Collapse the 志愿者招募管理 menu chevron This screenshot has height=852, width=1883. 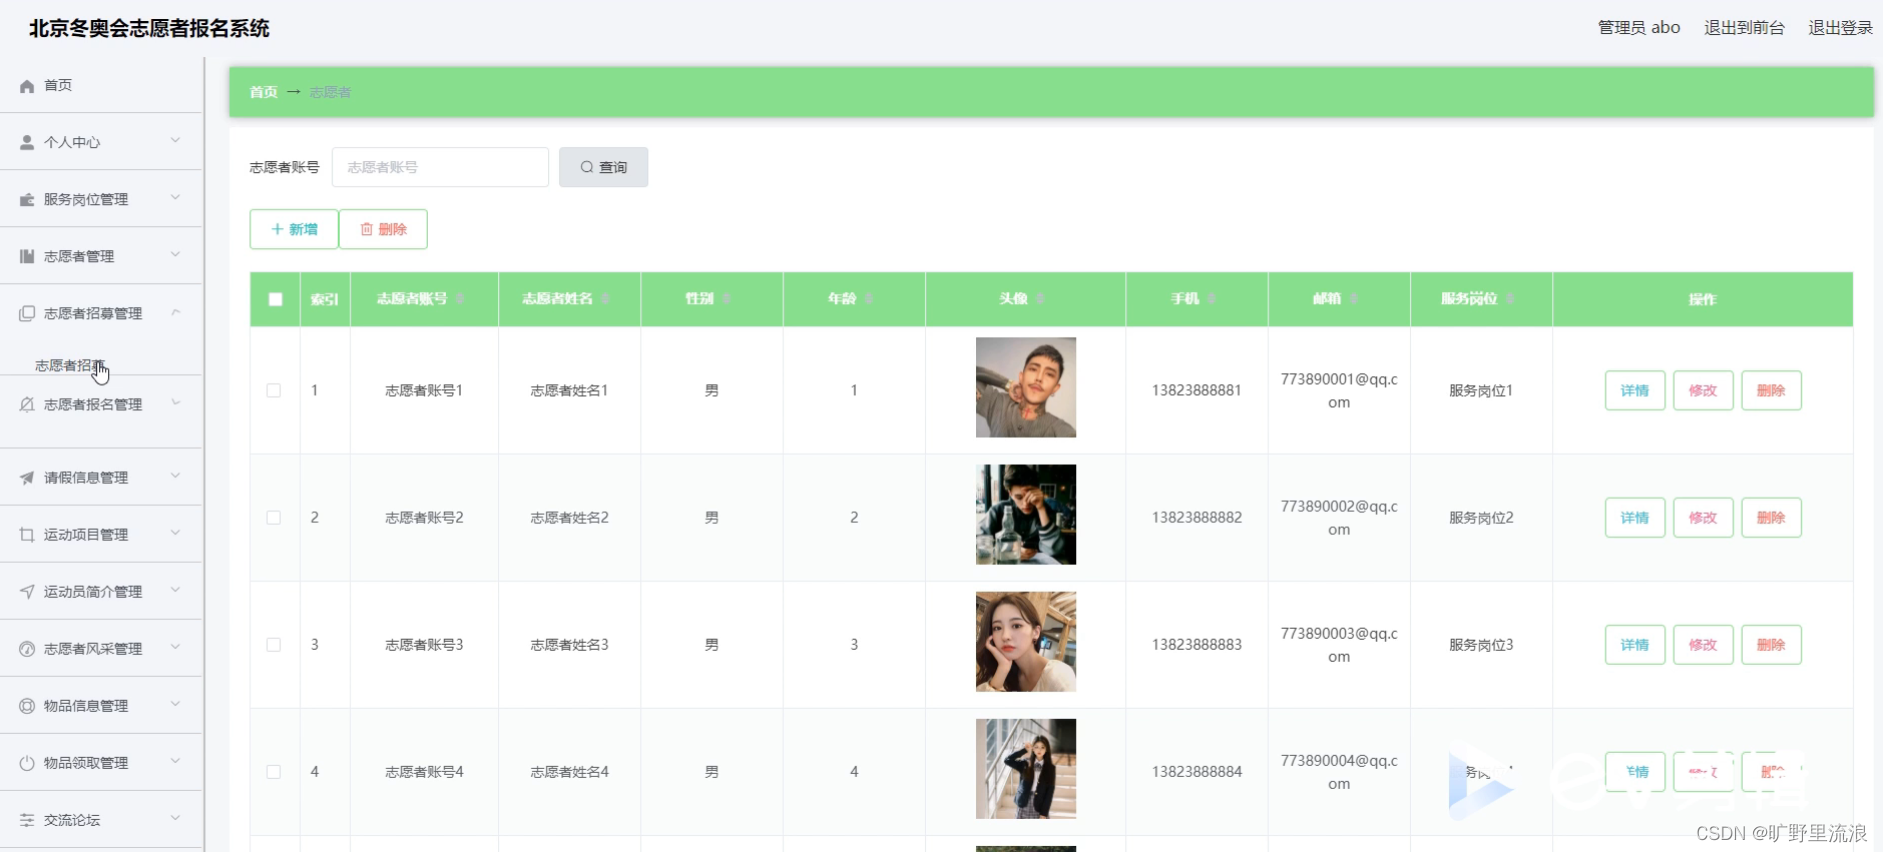point(176,313)
